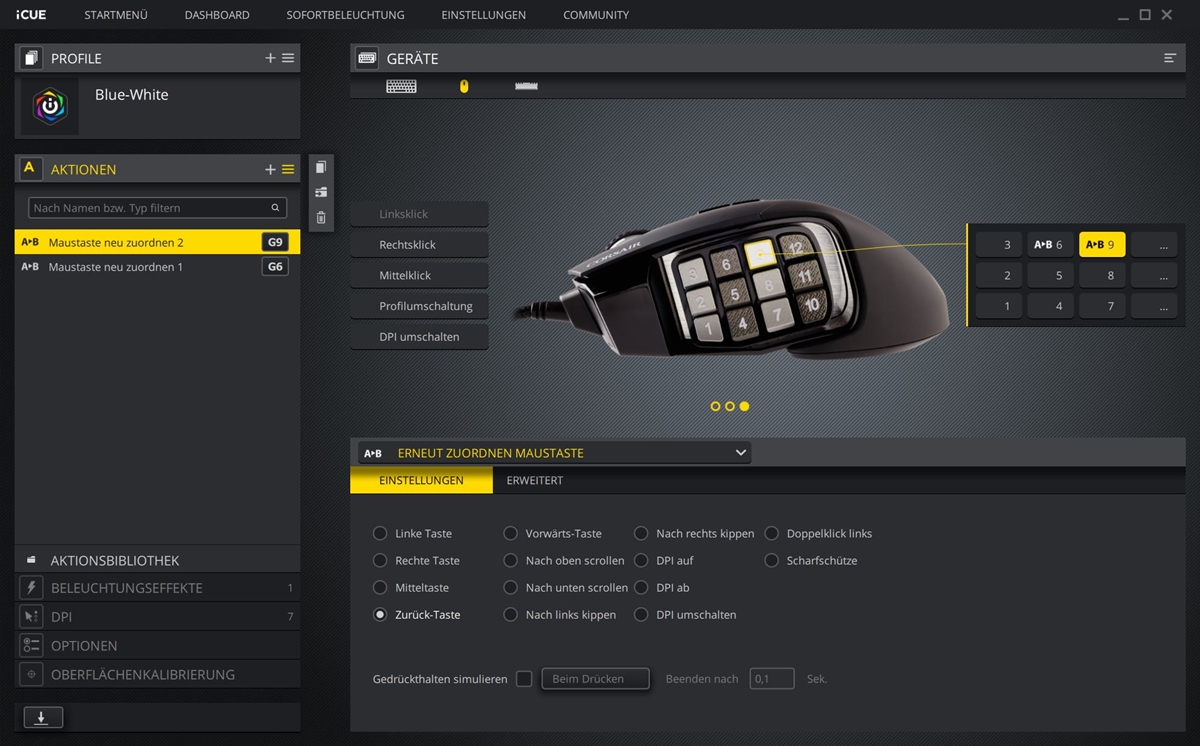This screenshot has width=1200, height=746.
Task: Select the yellow mouse device icon
Action: coord(464,86)
